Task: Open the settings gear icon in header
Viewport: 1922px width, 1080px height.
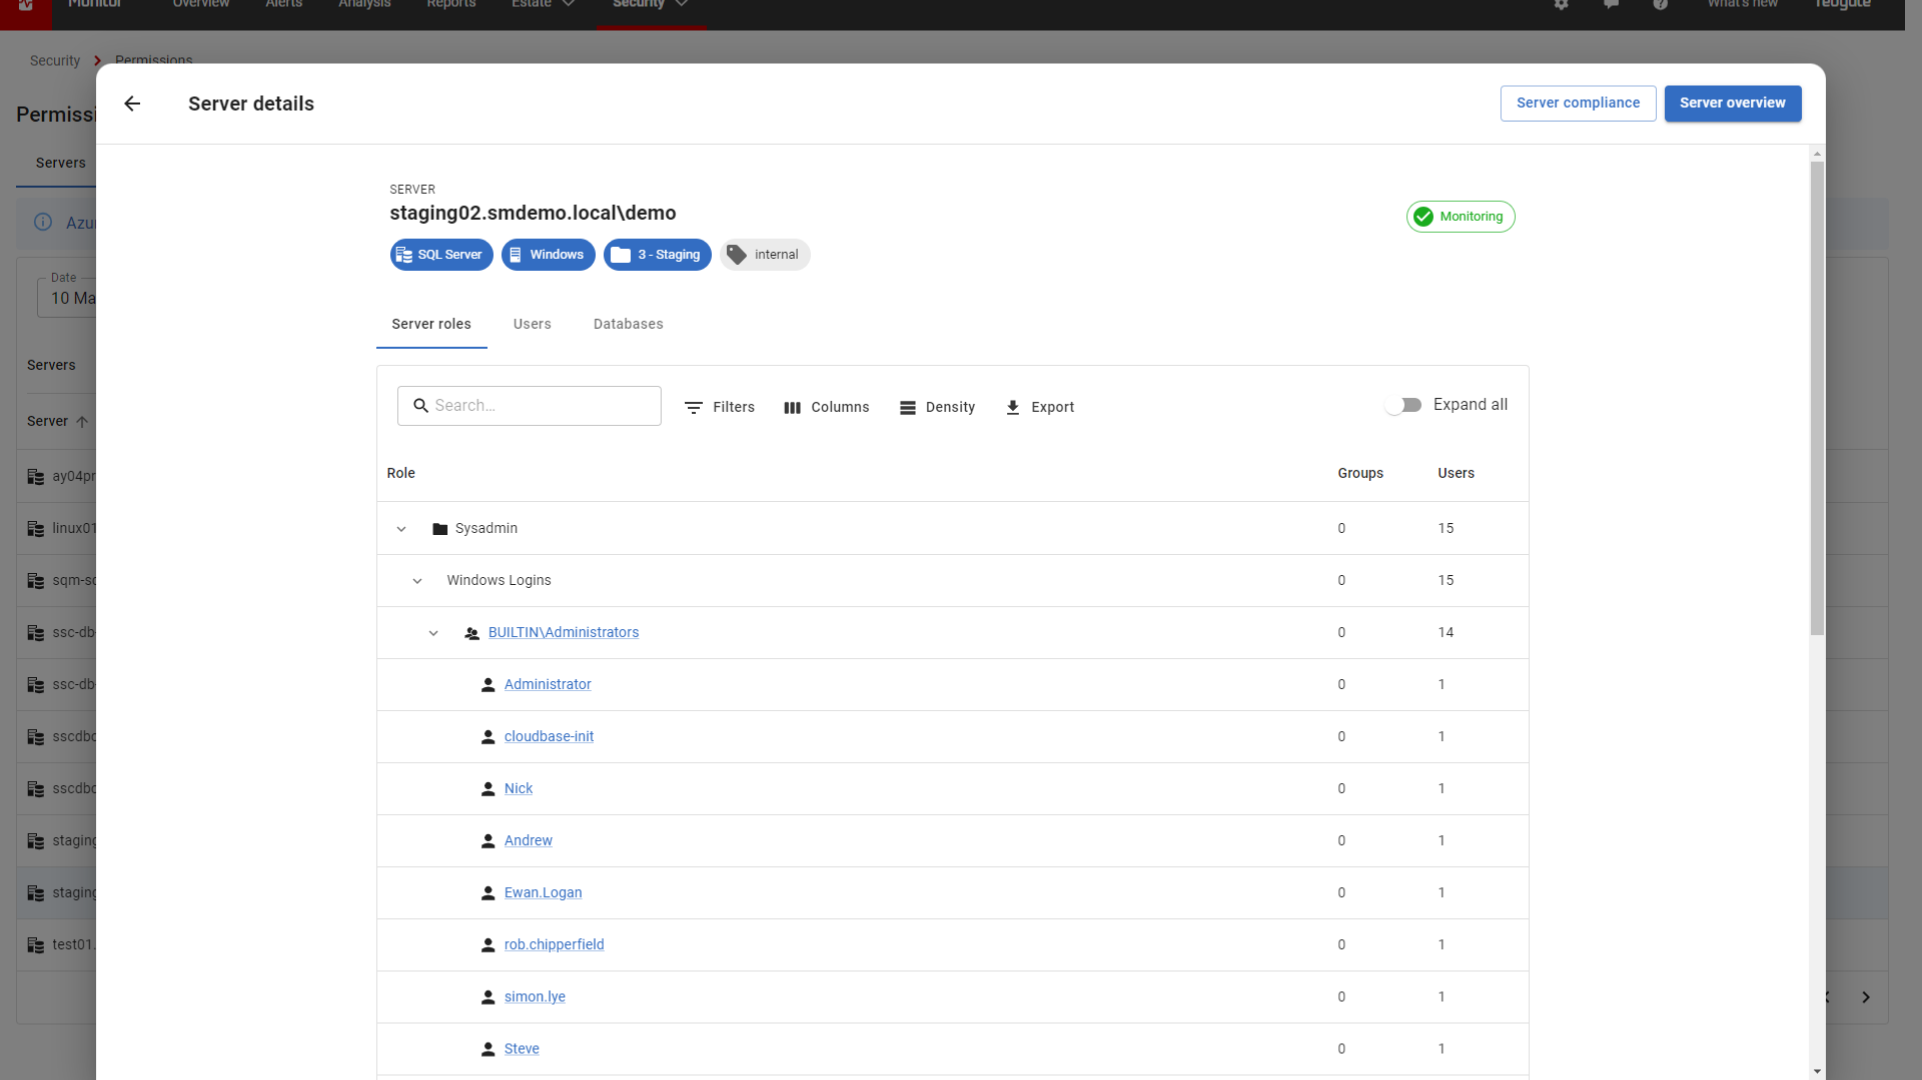Action: [1561, 5]
